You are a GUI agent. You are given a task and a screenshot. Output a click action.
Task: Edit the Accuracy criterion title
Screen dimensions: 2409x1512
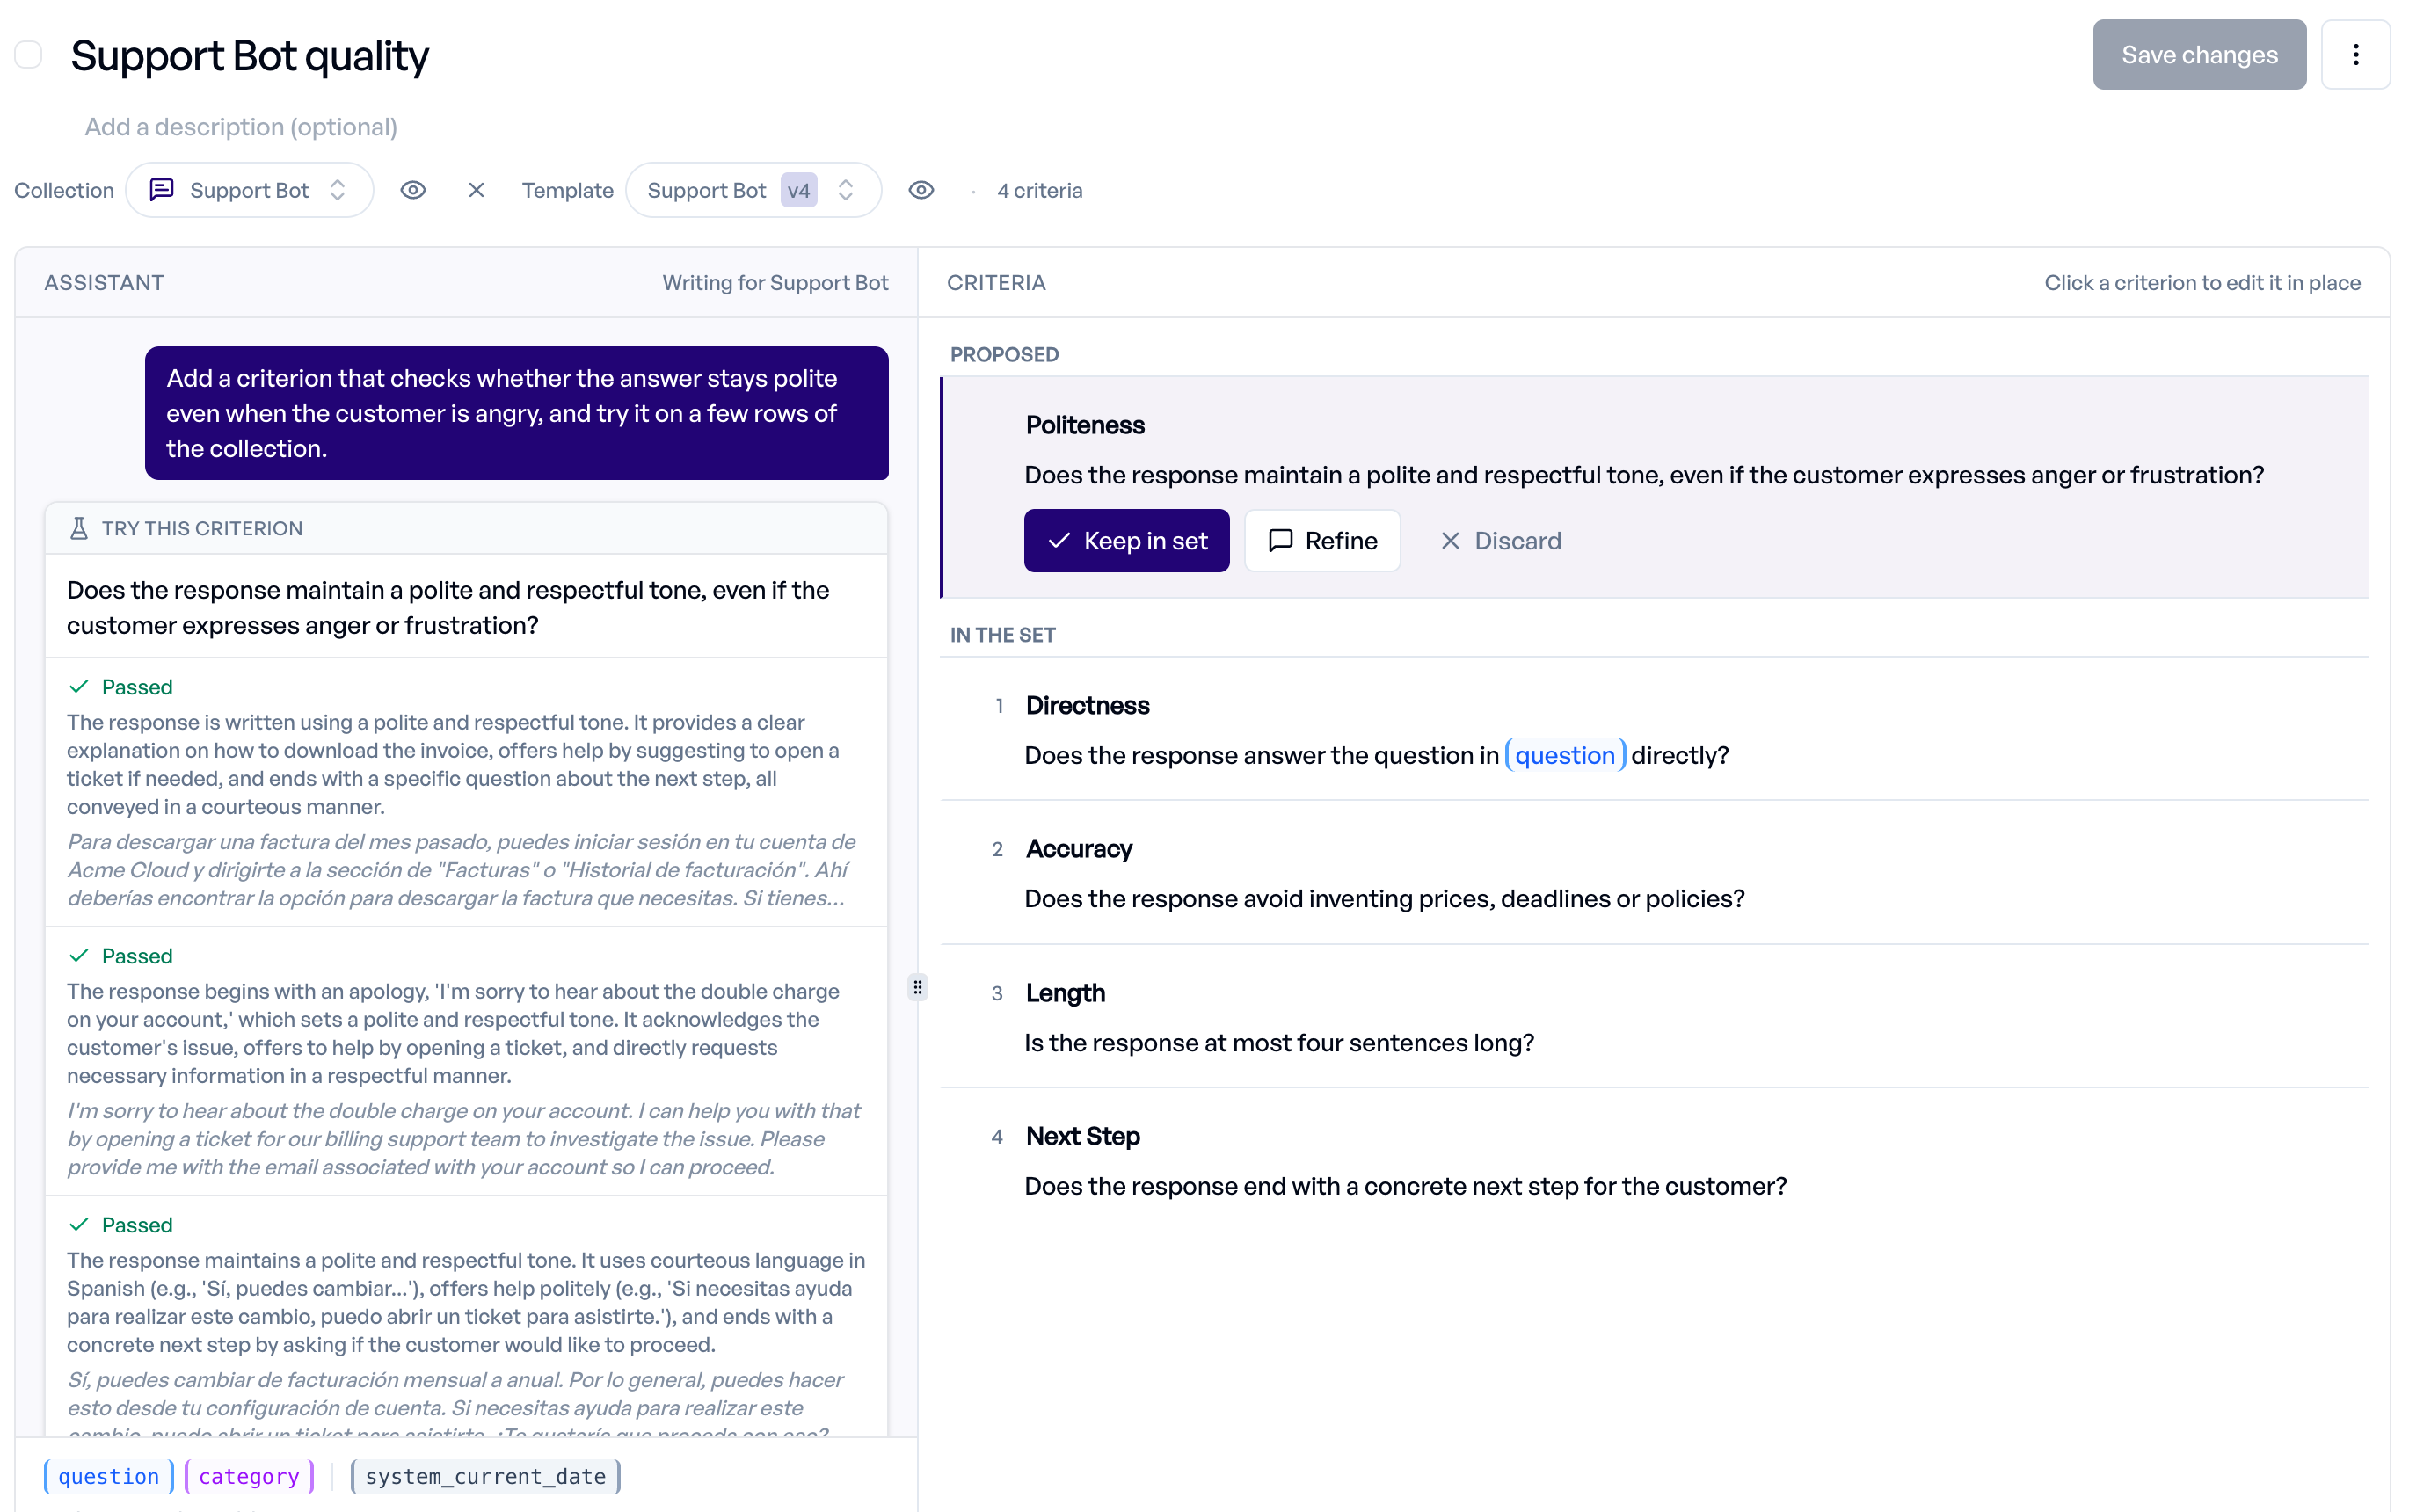pos(1079,849)
